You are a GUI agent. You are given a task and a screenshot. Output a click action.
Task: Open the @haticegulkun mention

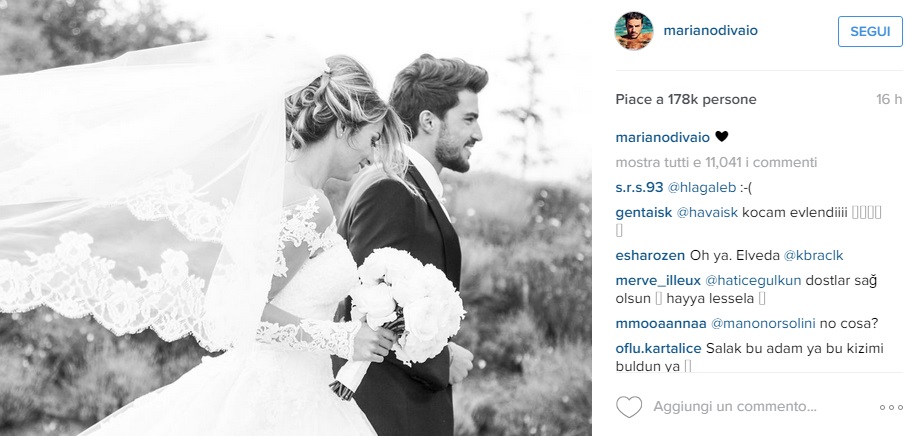[x=753, y=281]
